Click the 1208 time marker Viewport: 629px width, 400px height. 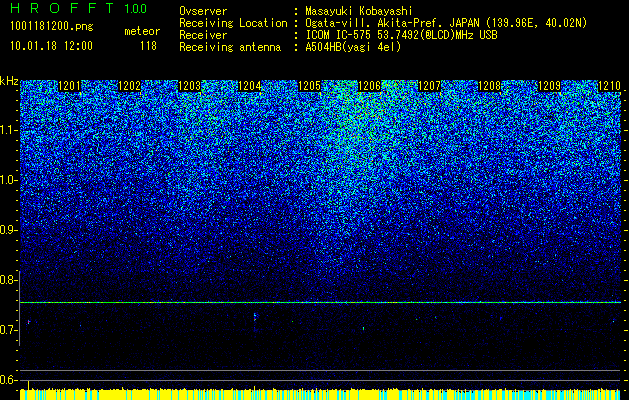coord(490,86)
